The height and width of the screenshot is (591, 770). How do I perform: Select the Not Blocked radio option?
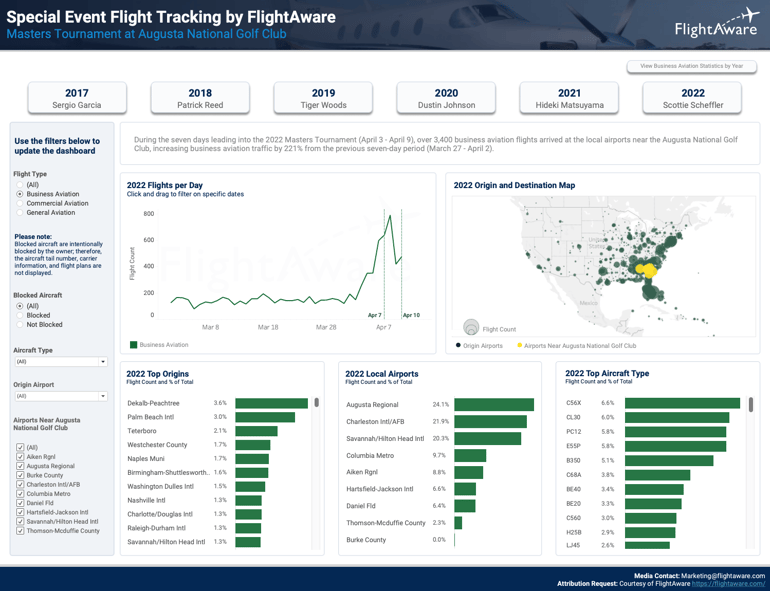pyautogui.click(x=20, y=325)
